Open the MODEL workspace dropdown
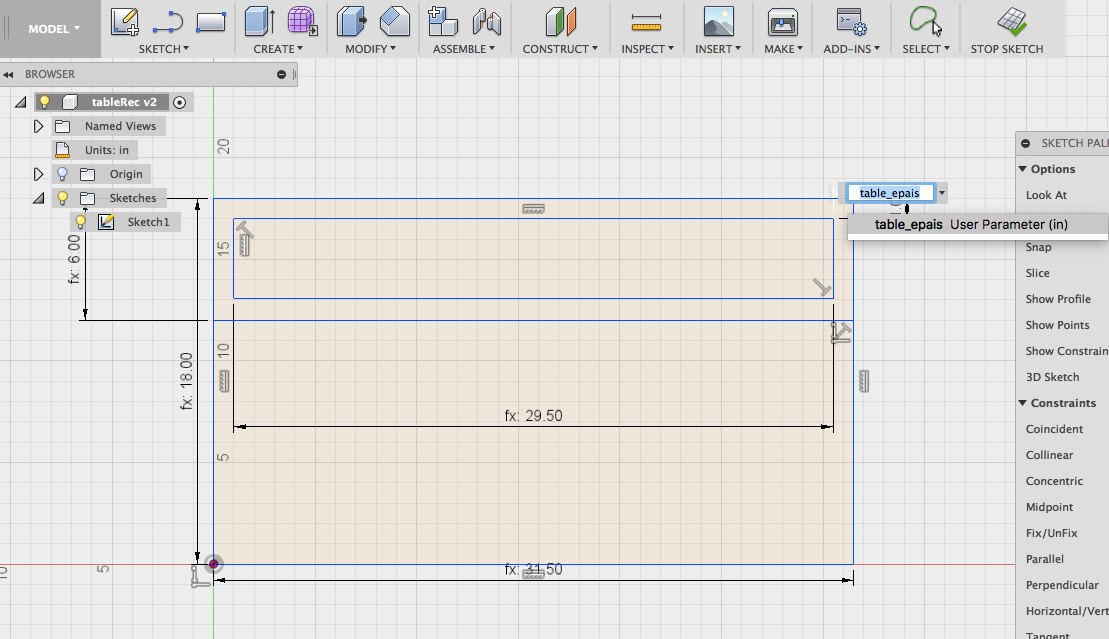1109x639 pixels. pos(53,29)
